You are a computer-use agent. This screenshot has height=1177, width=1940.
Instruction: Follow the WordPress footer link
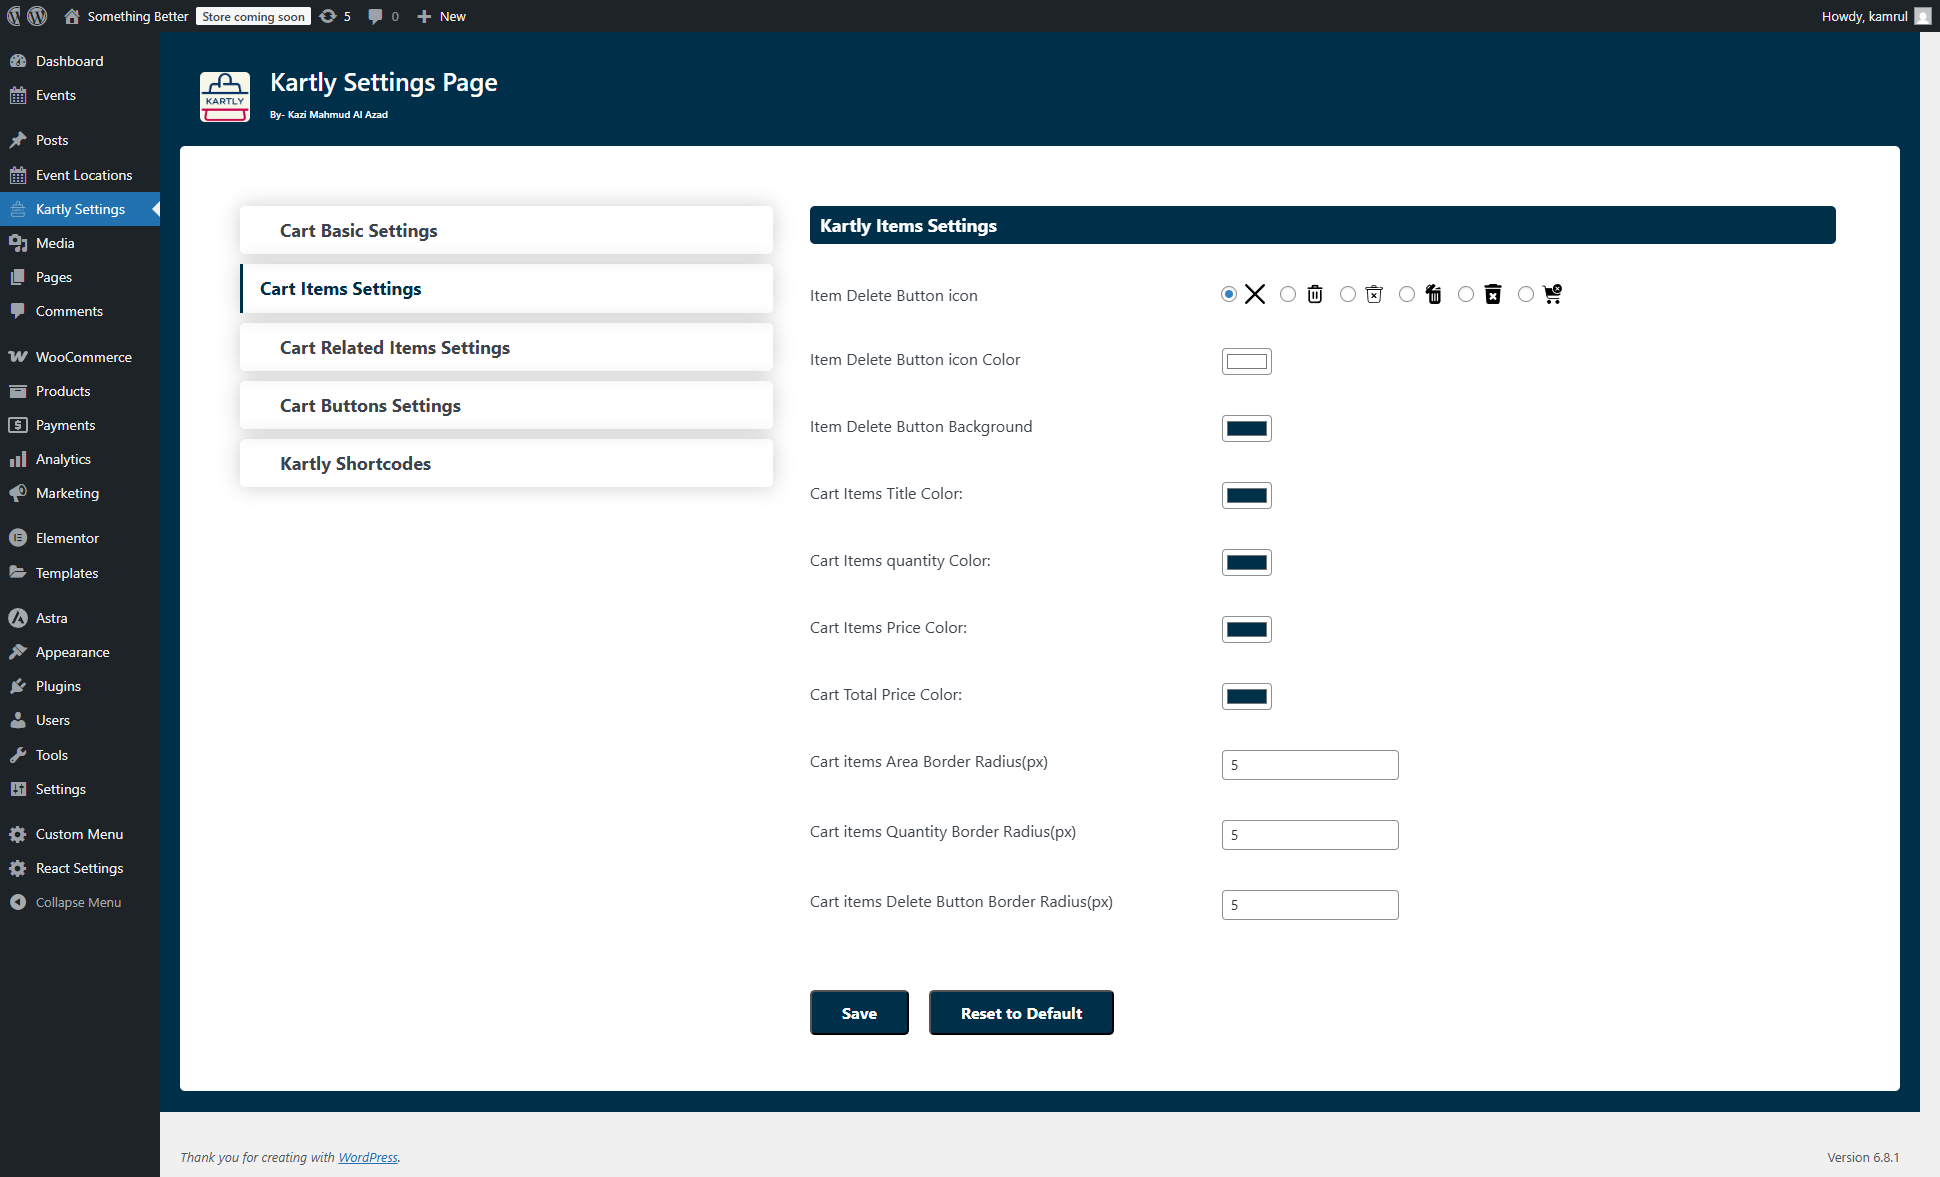pos(368,1157)
